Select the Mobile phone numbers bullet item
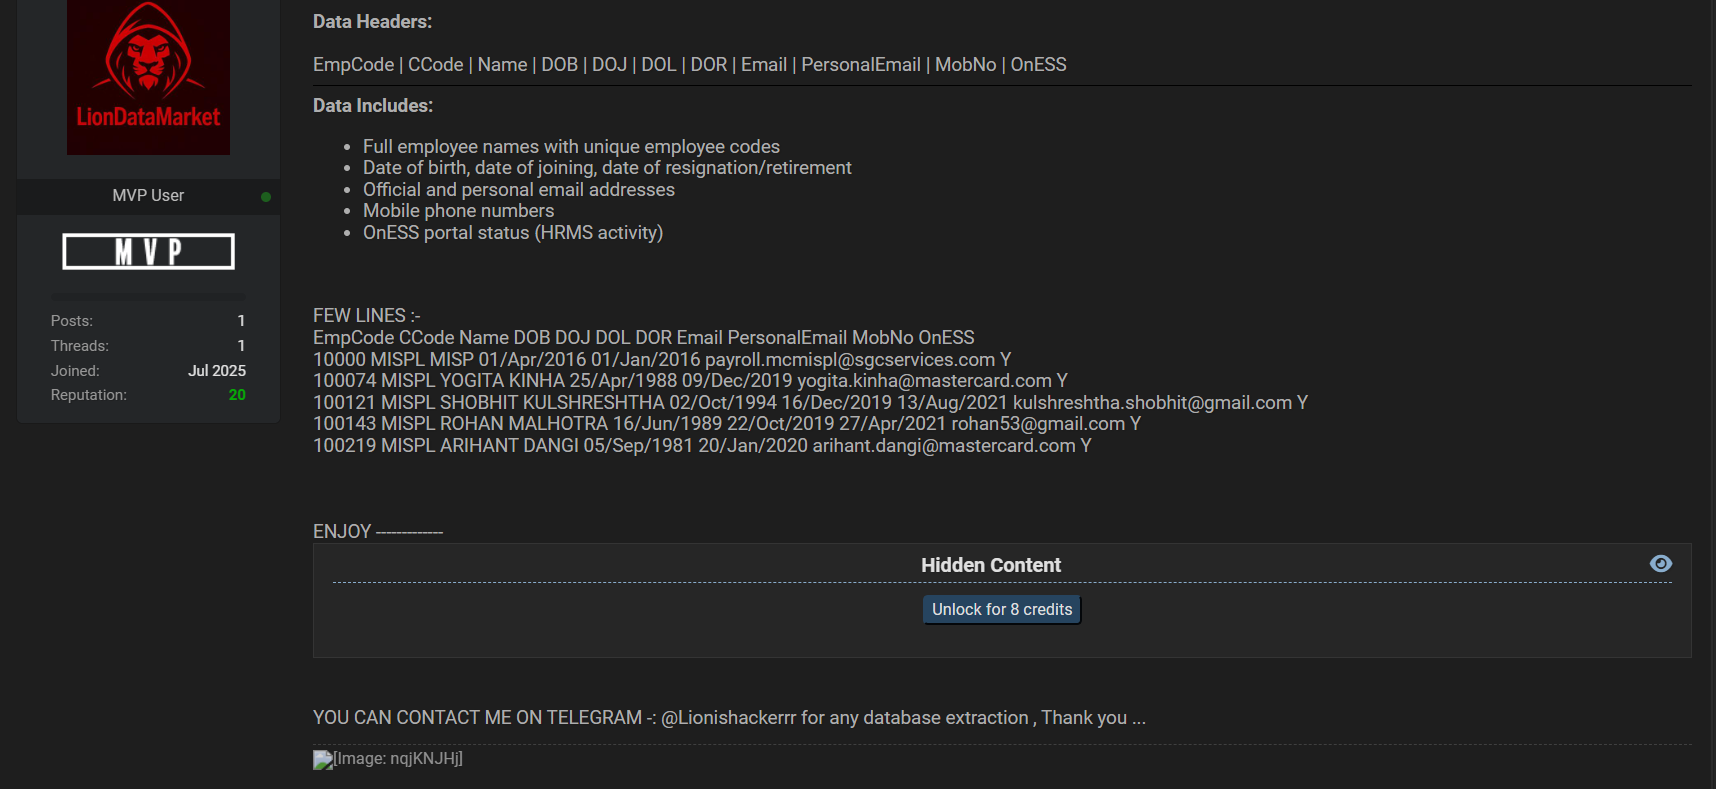Screen dimensions: 1716x789 458,211
